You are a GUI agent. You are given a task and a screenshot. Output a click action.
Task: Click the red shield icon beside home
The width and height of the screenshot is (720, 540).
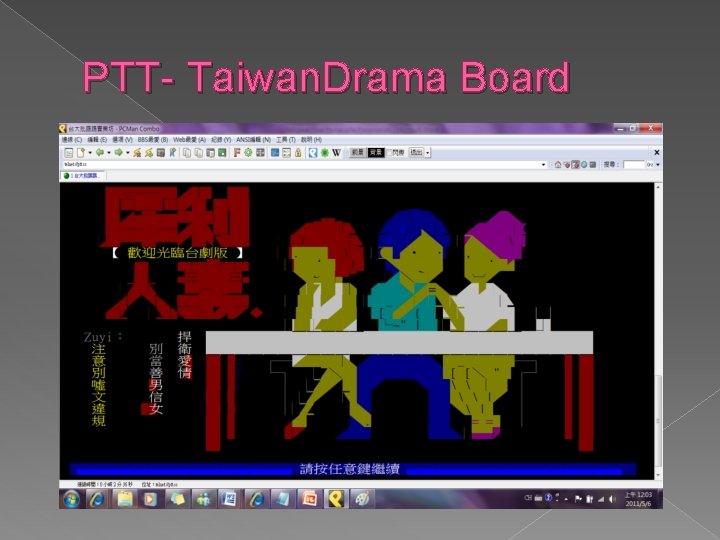(x=567, y=164)
